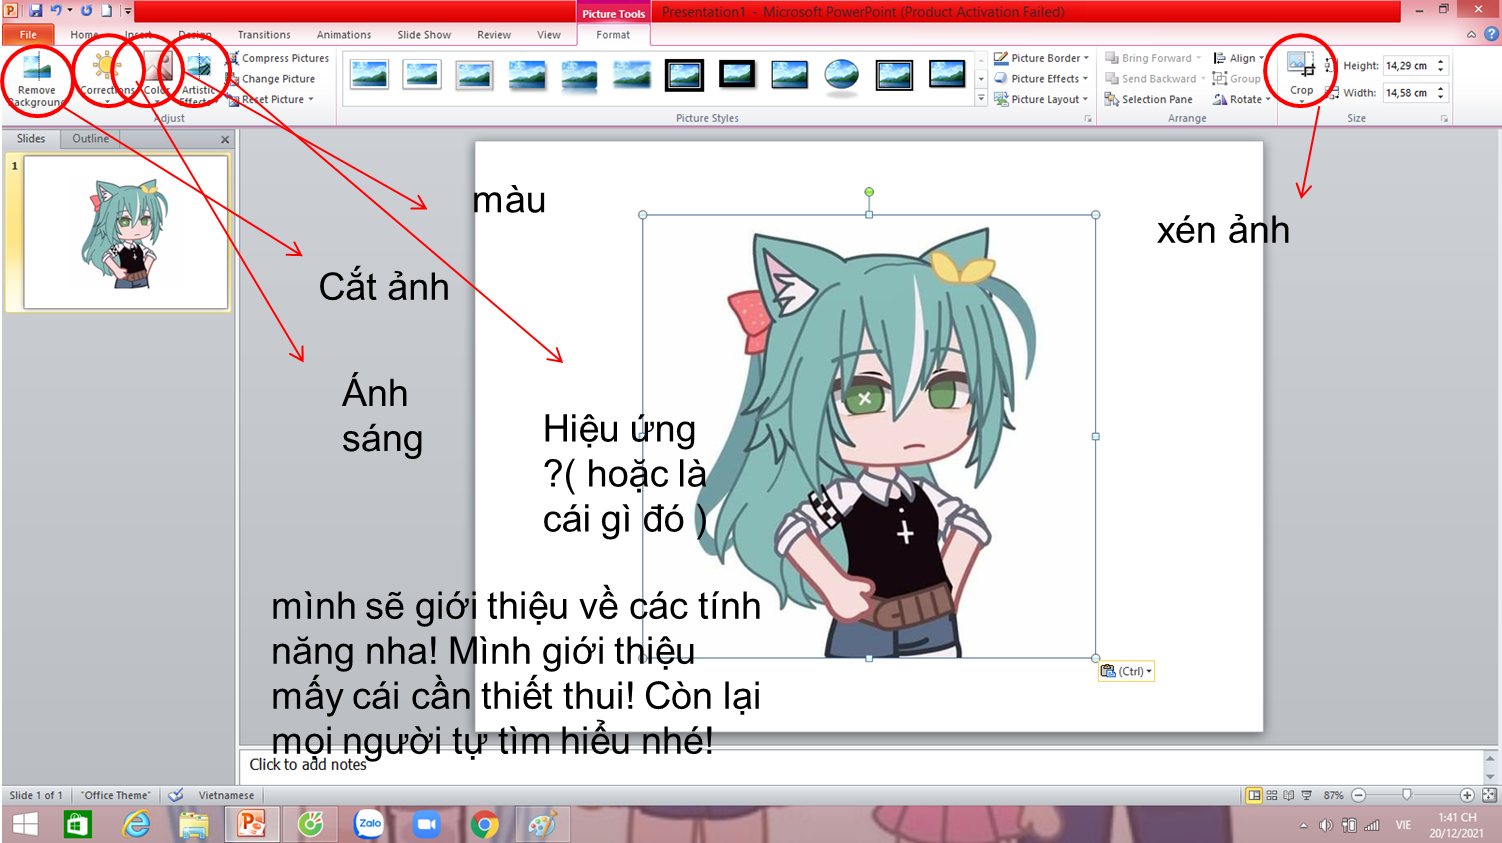
Task: Expand the Rotate options menu
Action: coord(1242,99)
